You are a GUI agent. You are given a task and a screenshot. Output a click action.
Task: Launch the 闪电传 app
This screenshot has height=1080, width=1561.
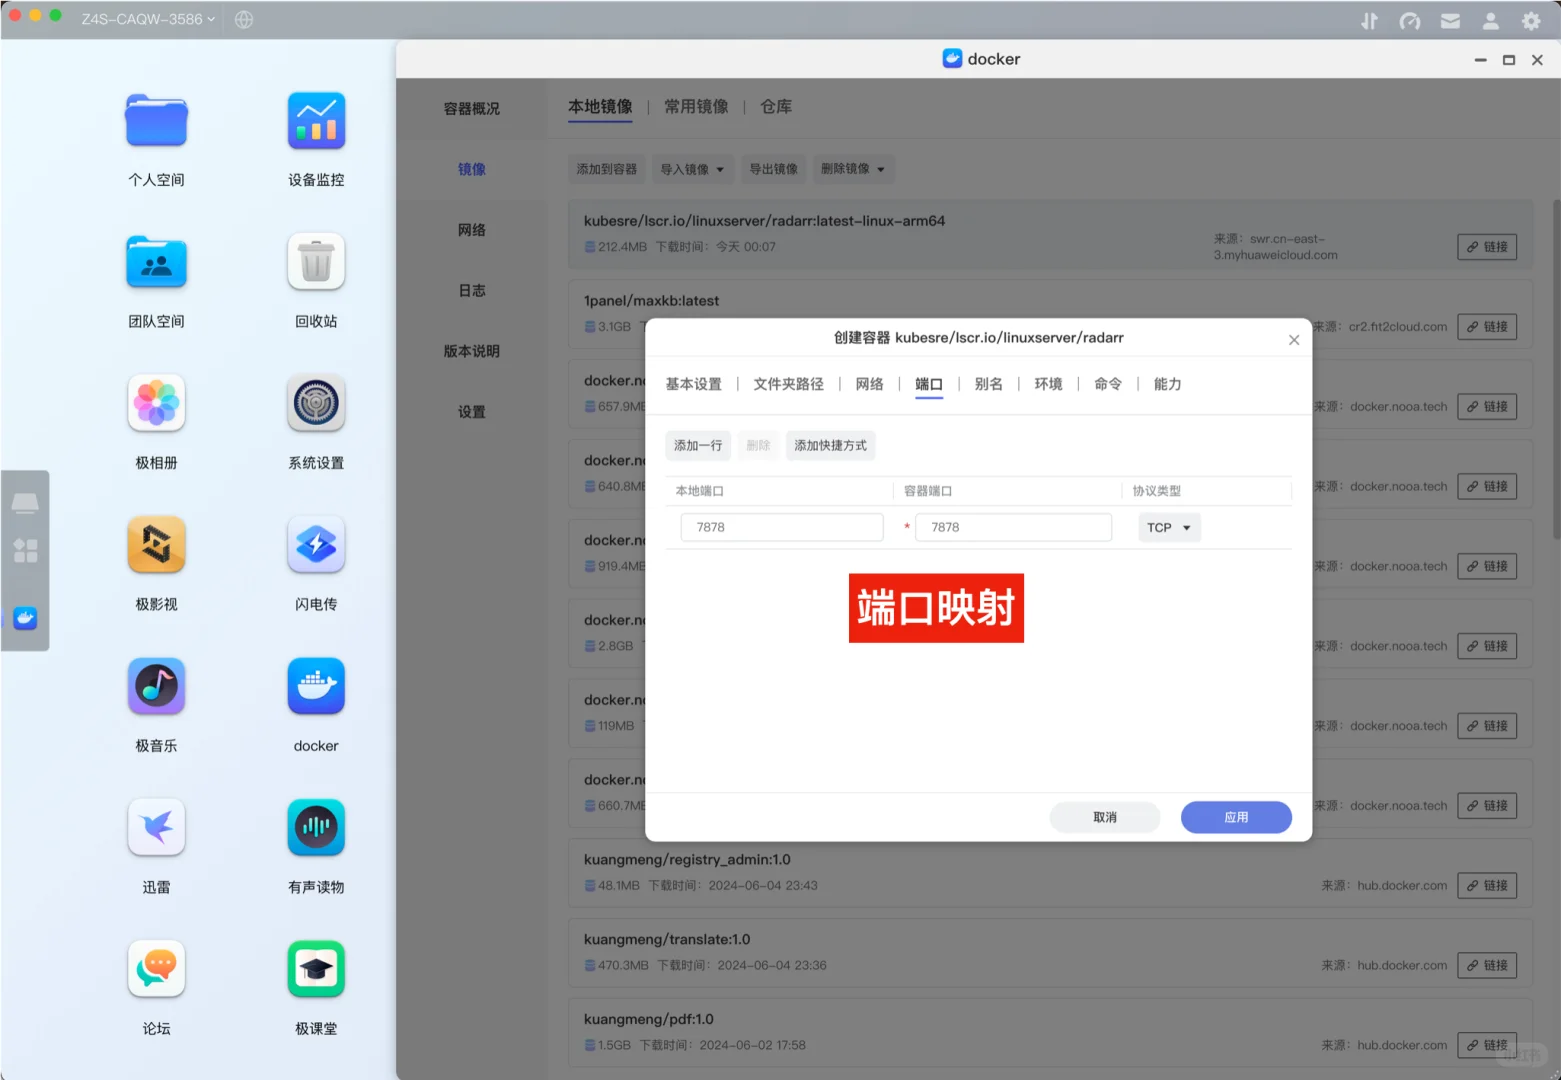pos(315,545)
